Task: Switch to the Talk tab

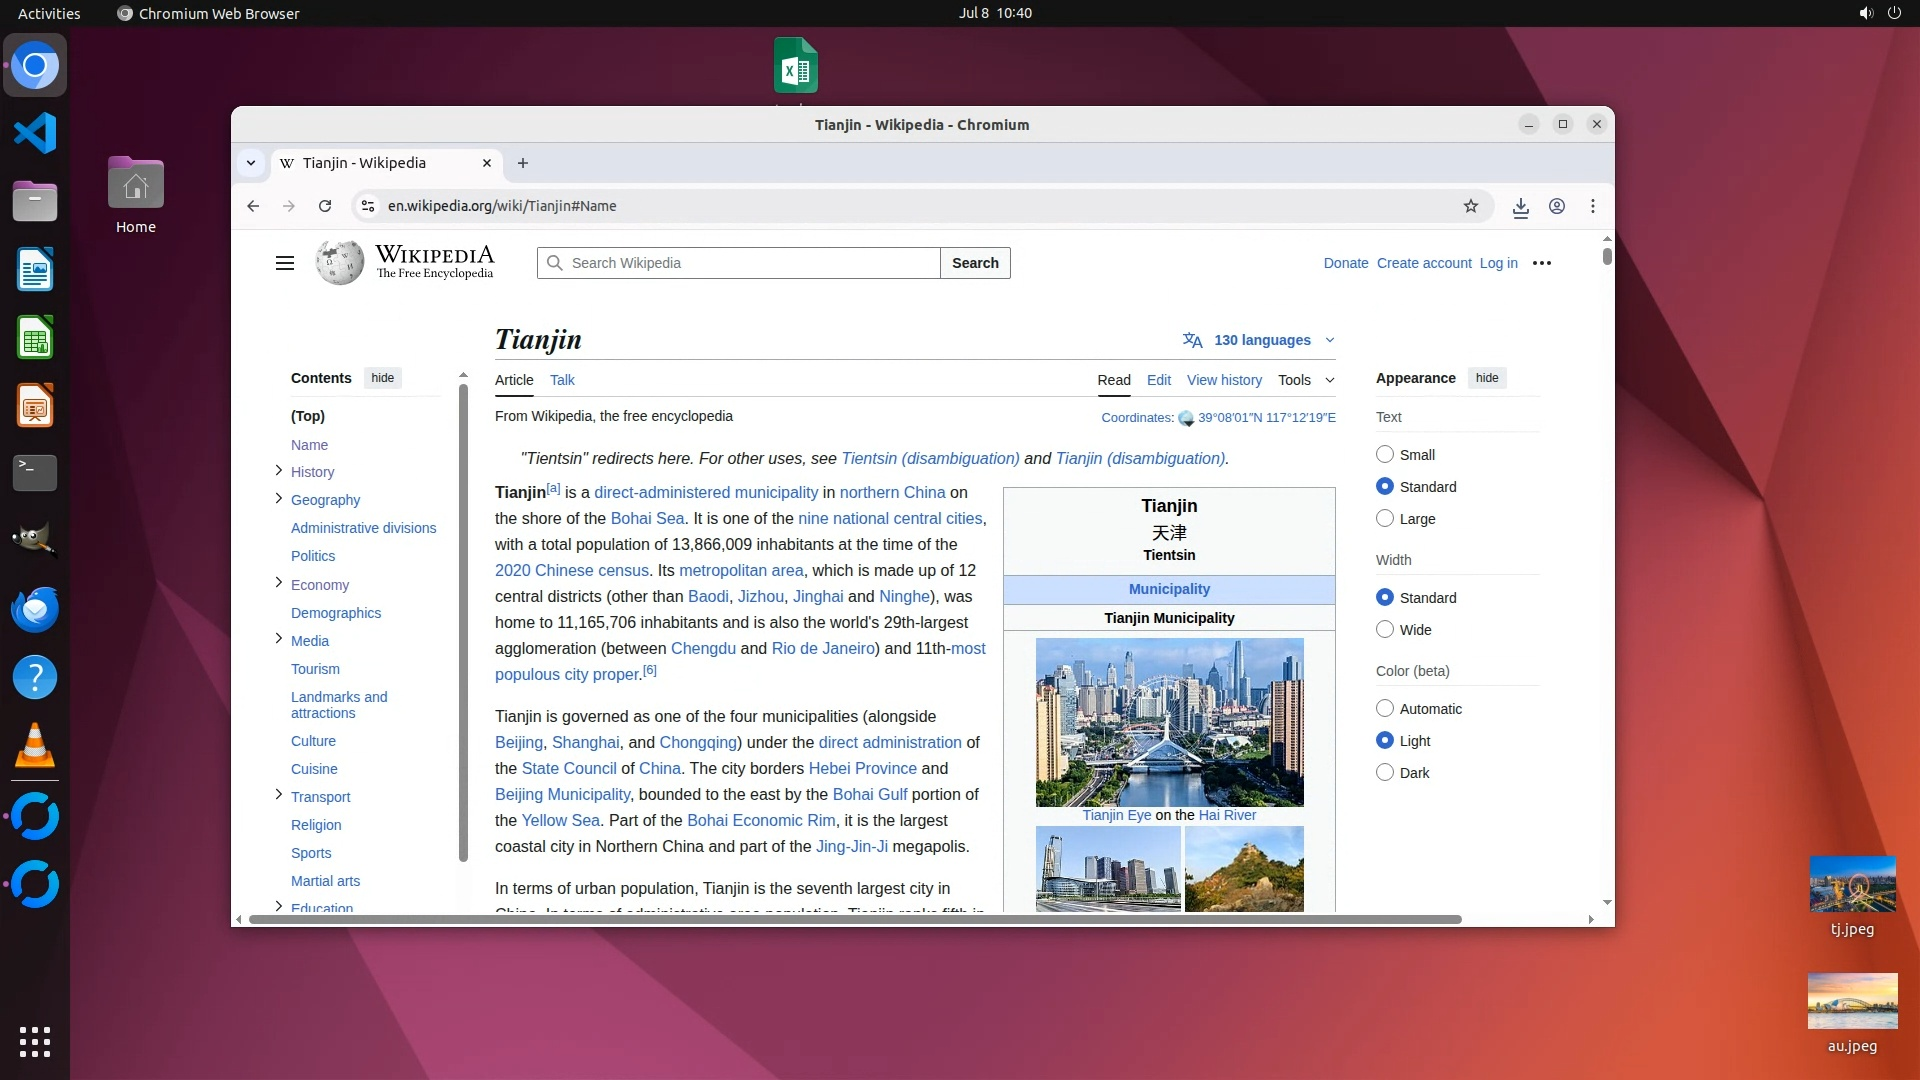Action: click(x=562, y=380)
